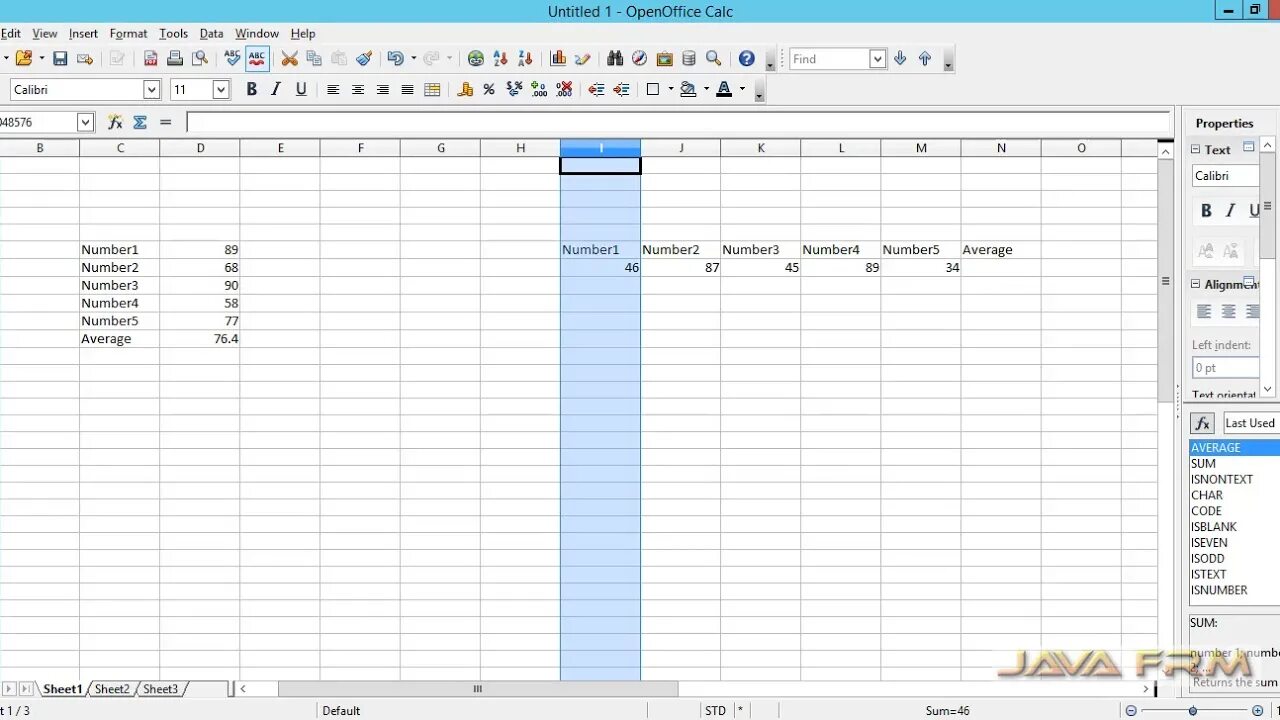Find Next down arrow icon

coord(900,59)
